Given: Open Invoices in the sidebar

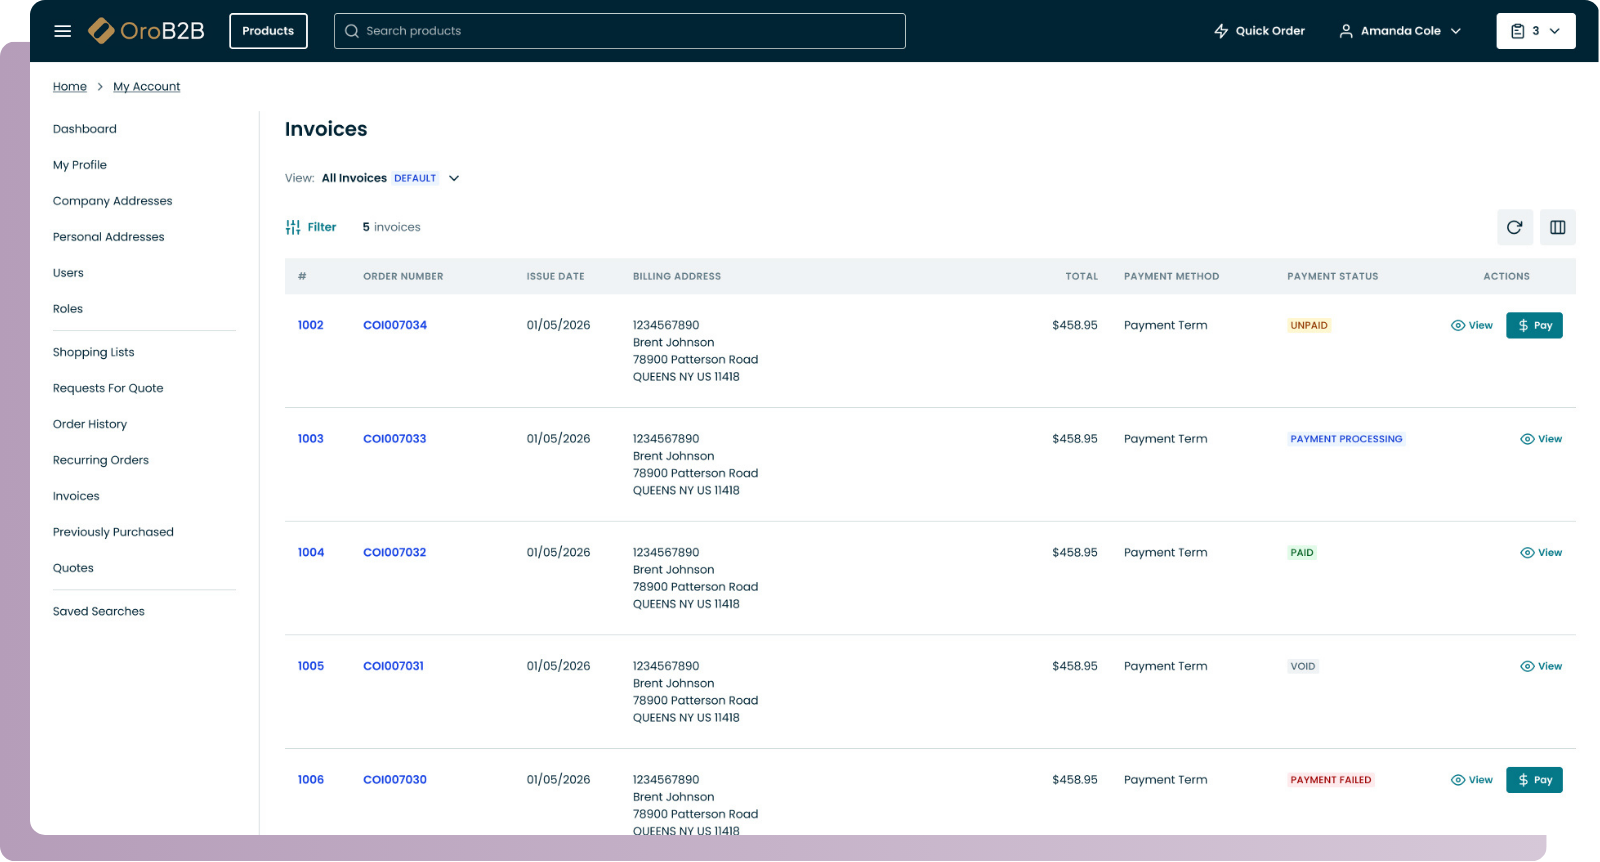Looking at the screenshot, I should click(76, 496).
